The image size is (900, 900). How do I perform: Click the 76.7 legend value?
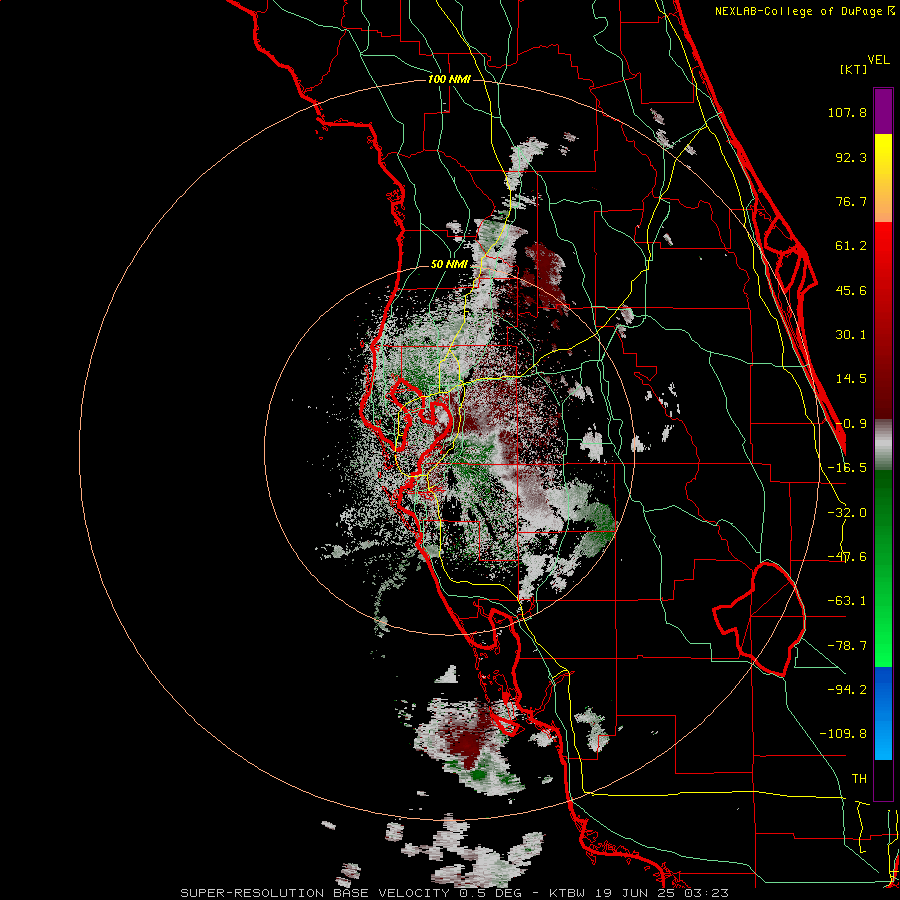[x=851, y=201]
